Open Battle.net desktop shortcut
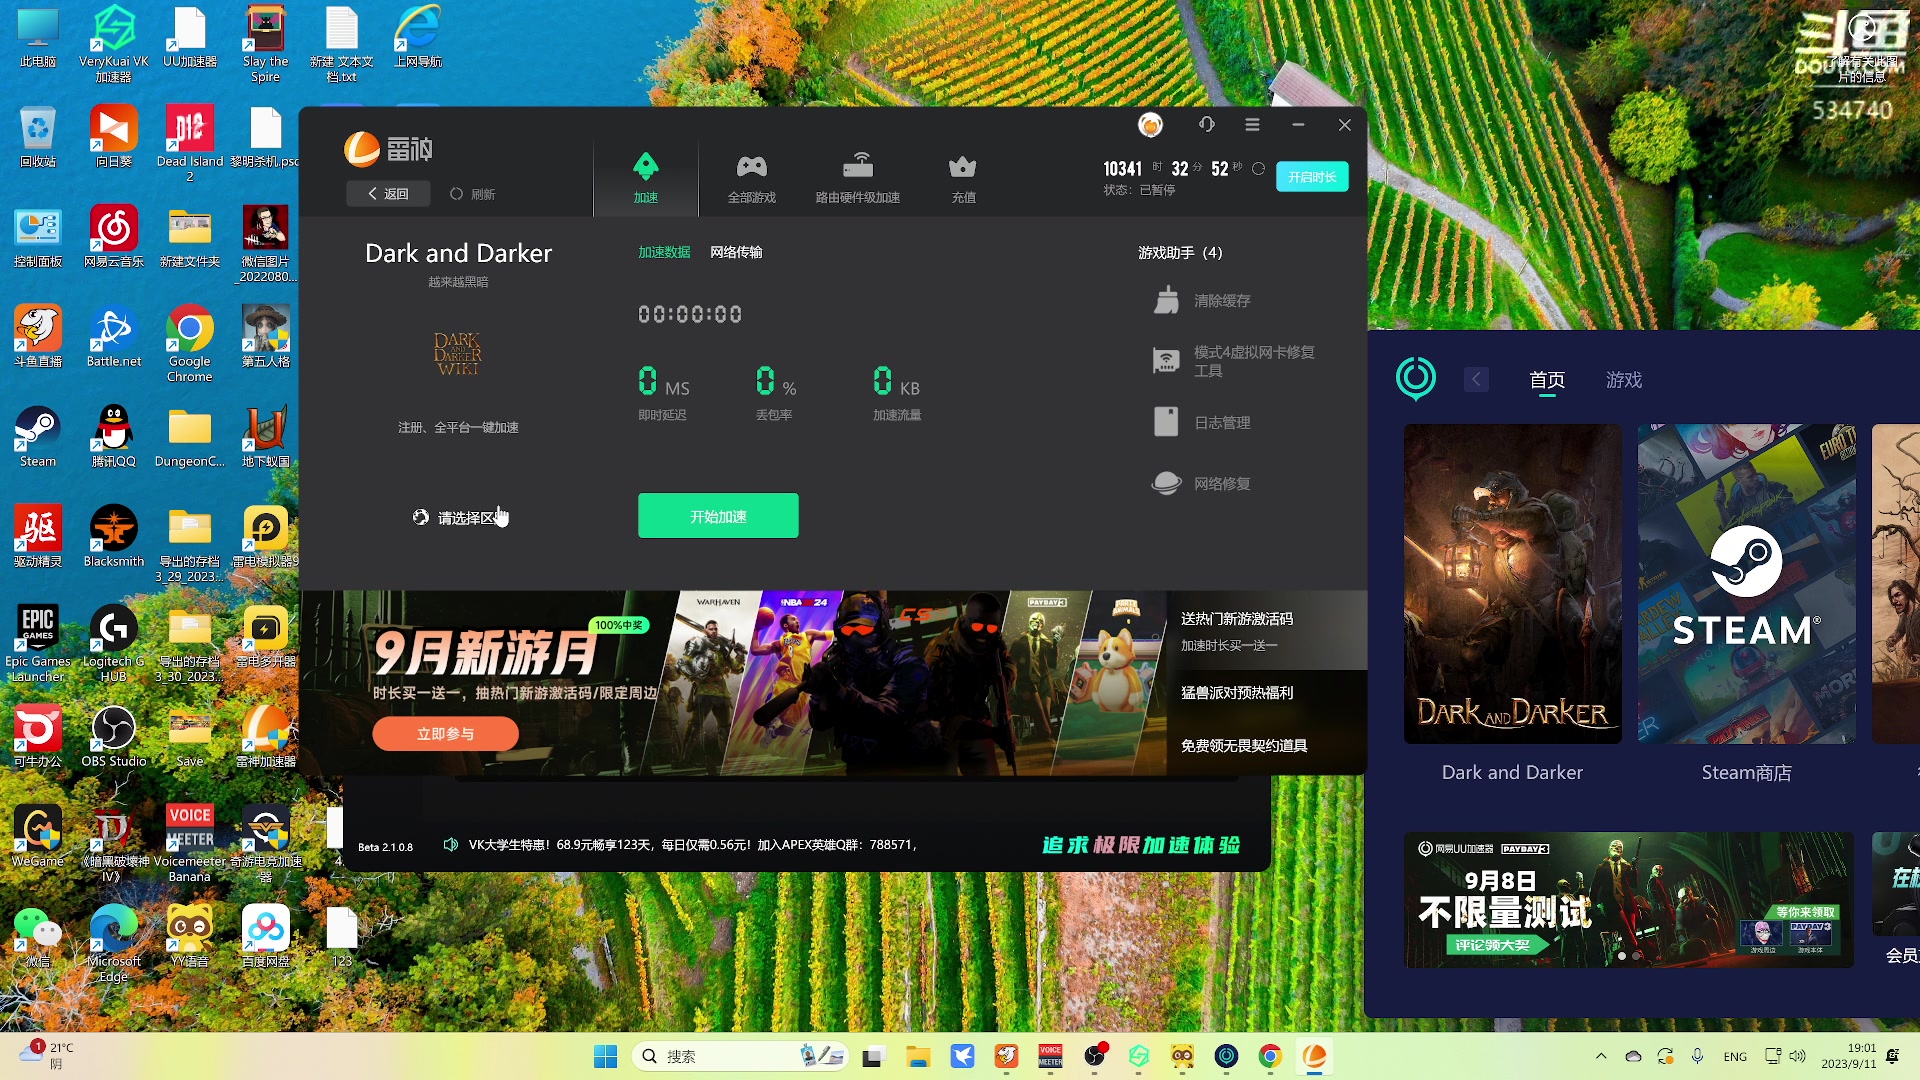 click(x=114, y=337)
